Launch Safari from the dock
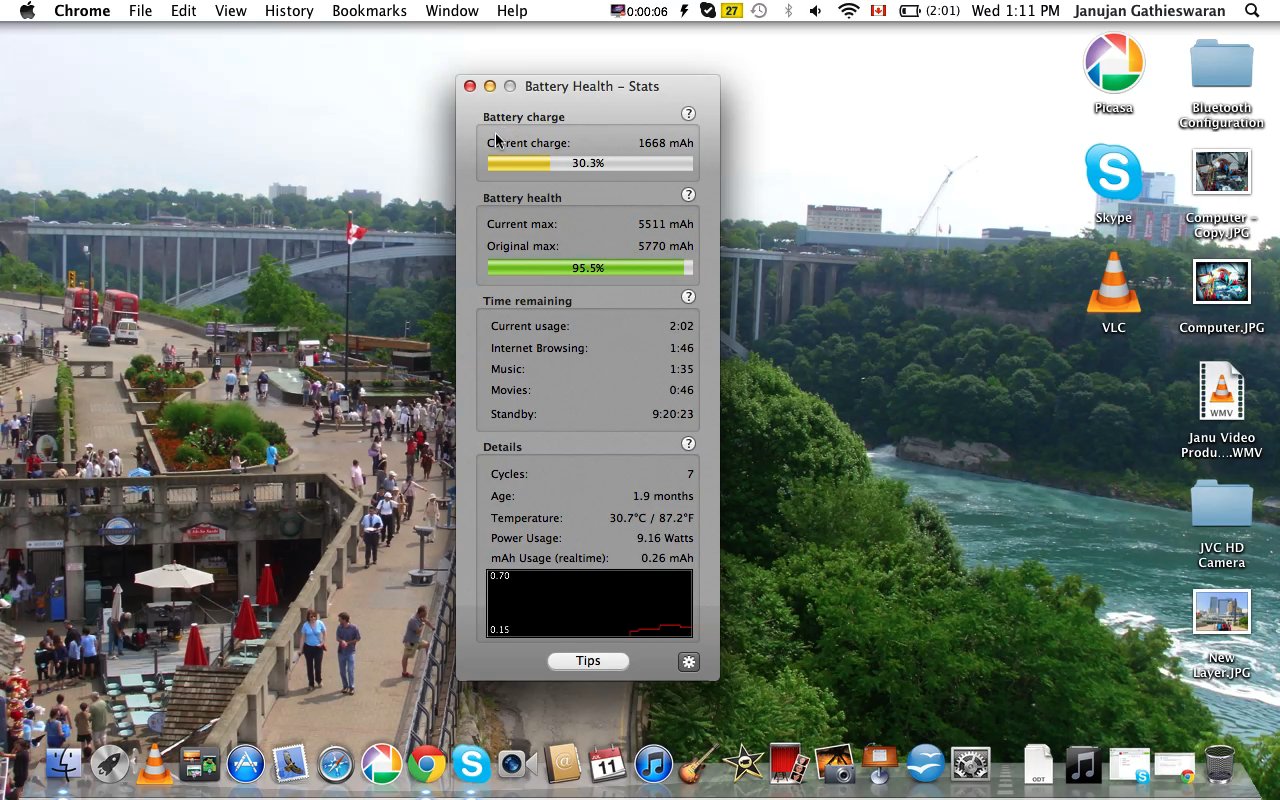 [x=336, y=765]
